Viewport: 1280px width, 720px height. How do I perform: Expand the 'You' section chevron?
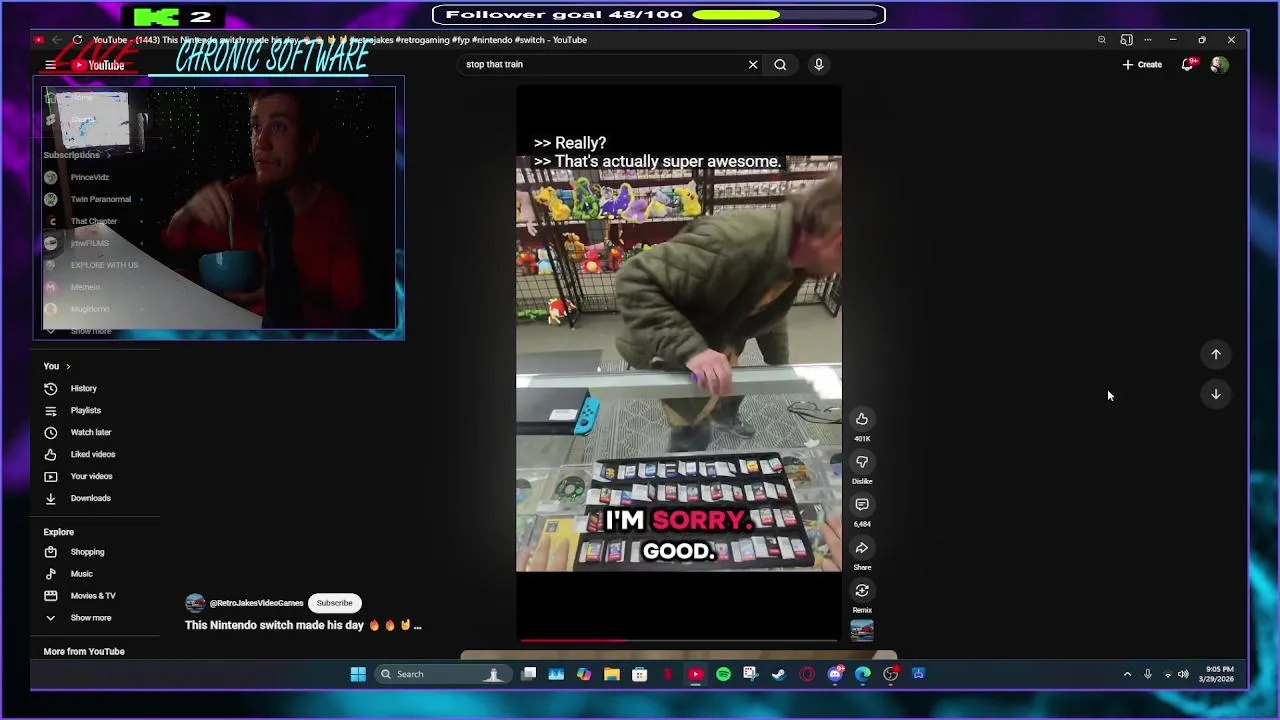point(68,366)
